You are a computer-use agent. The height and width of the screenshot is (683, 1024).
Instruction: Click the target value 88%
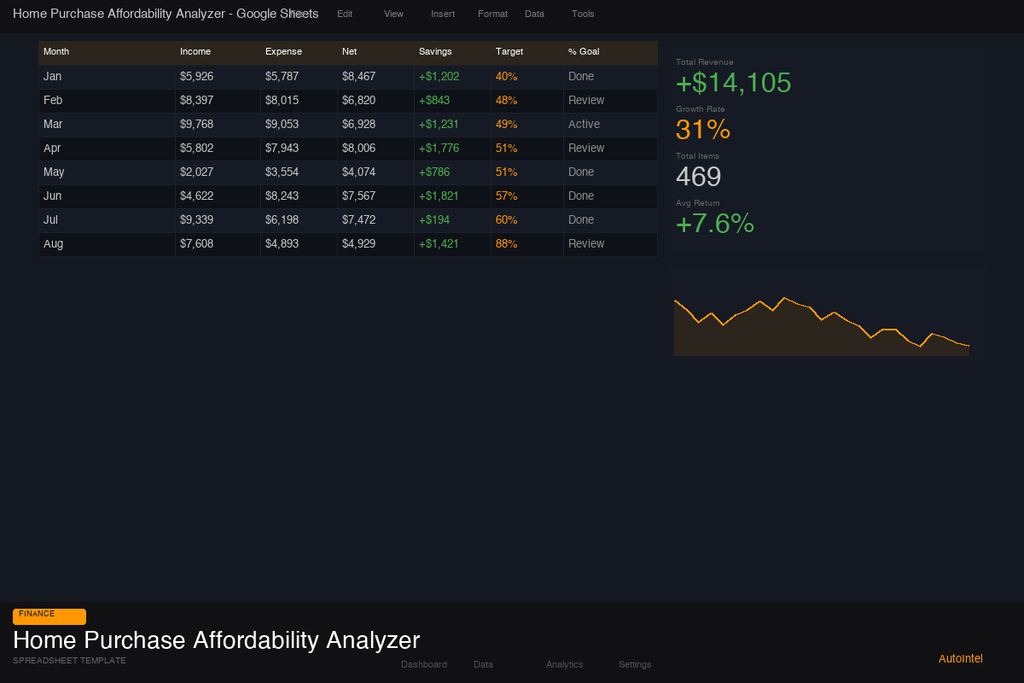click(x=506, y=244)
